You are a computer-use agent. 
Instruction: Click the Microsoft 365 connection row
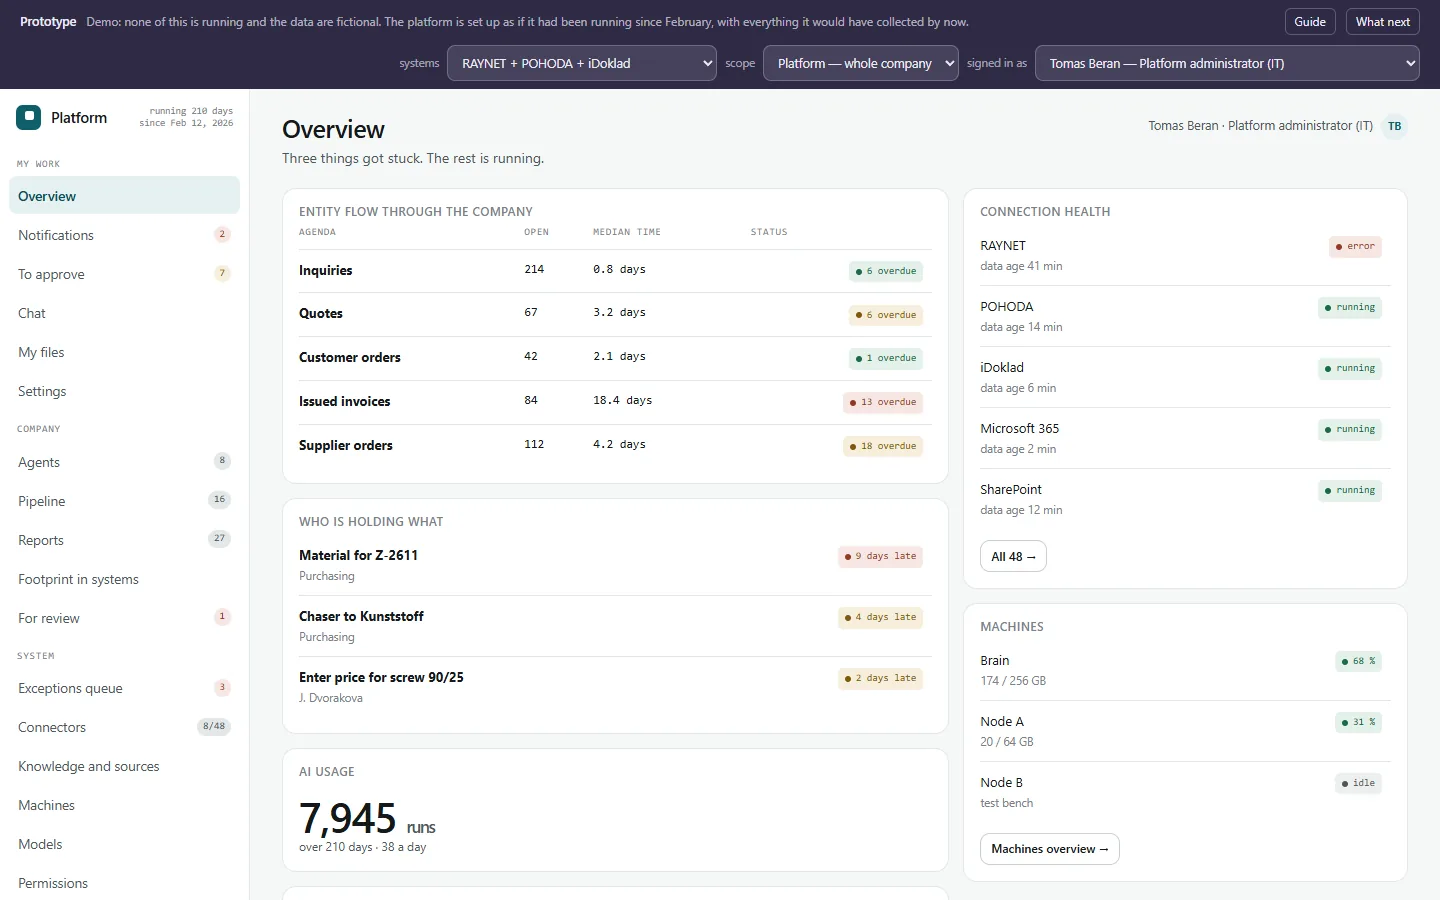[1185, 438]
